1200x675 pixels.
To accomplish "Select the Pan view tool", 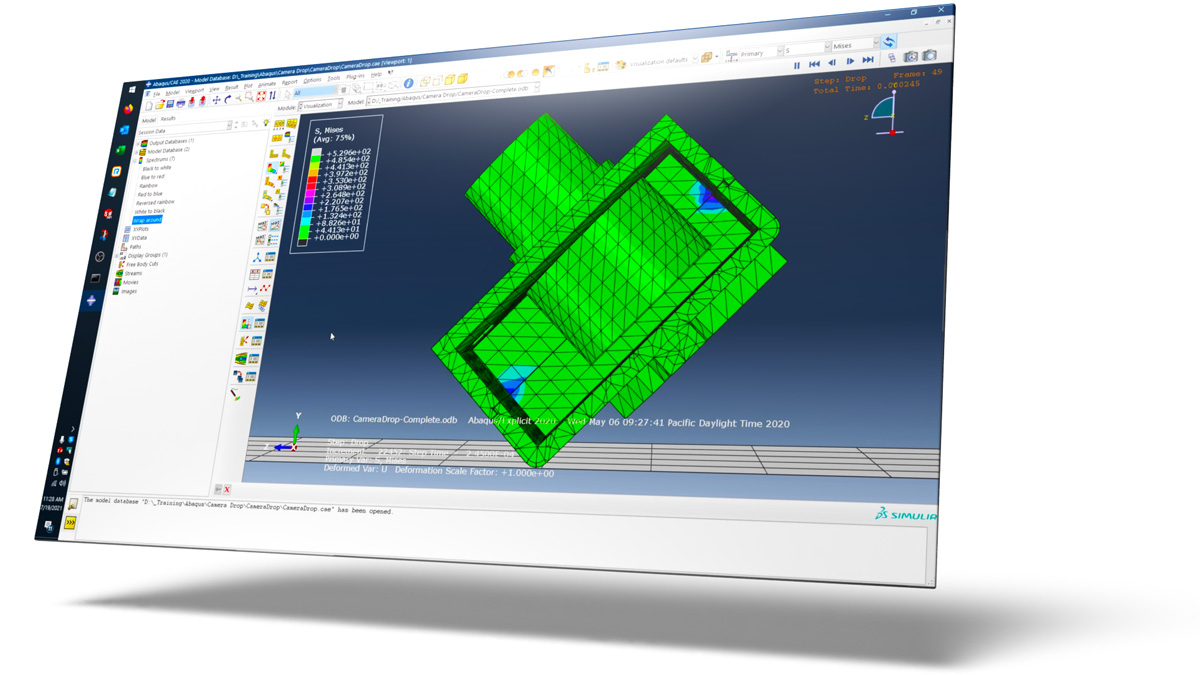I will click(x=216, y=100).
